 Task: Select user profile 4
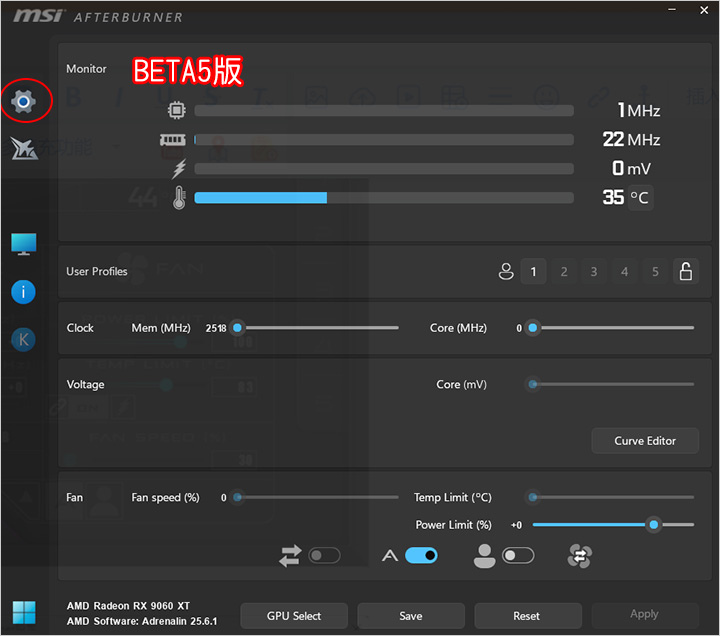pyautogui.click(x=624, y=271)
